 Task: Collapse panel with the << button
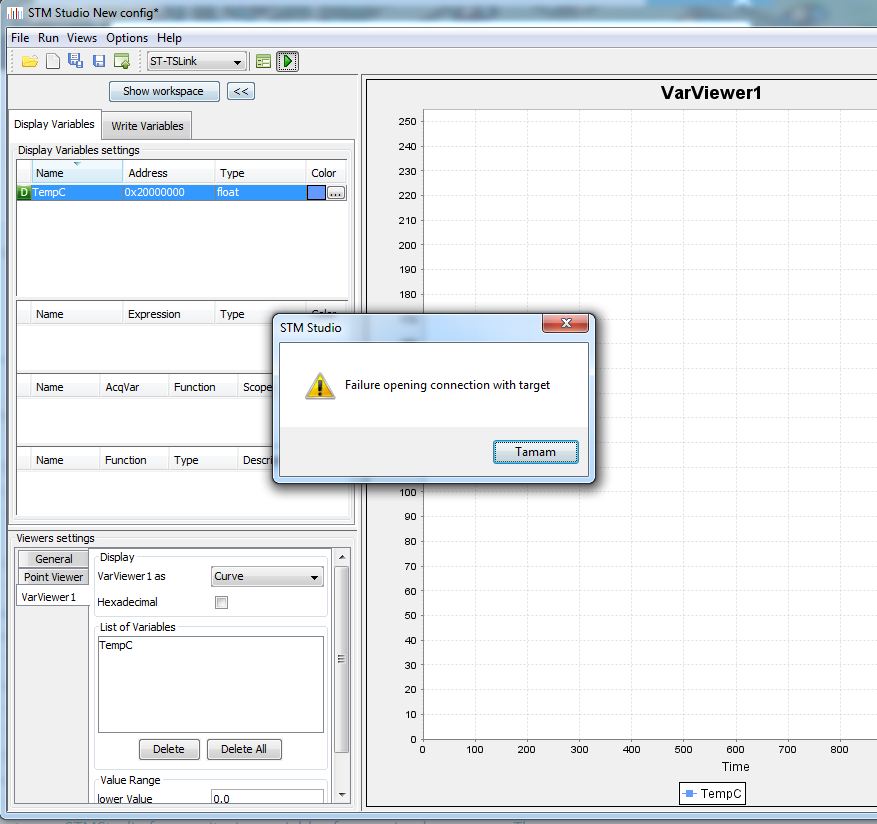(241, 91)
